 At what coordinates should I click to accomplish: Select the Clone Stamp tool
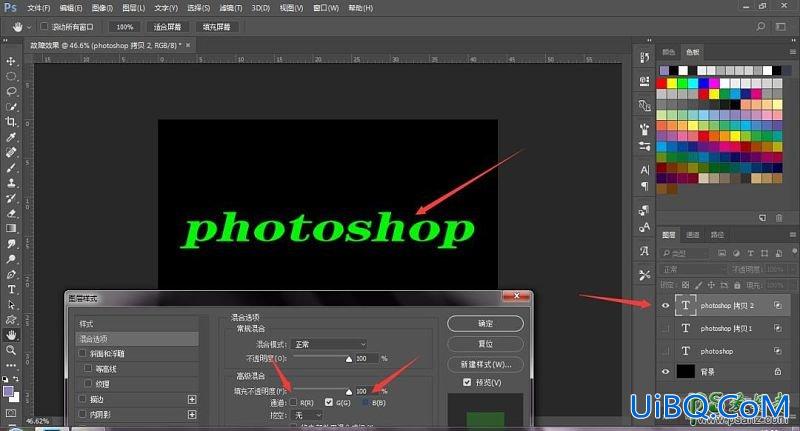click(x=11, y=183)
